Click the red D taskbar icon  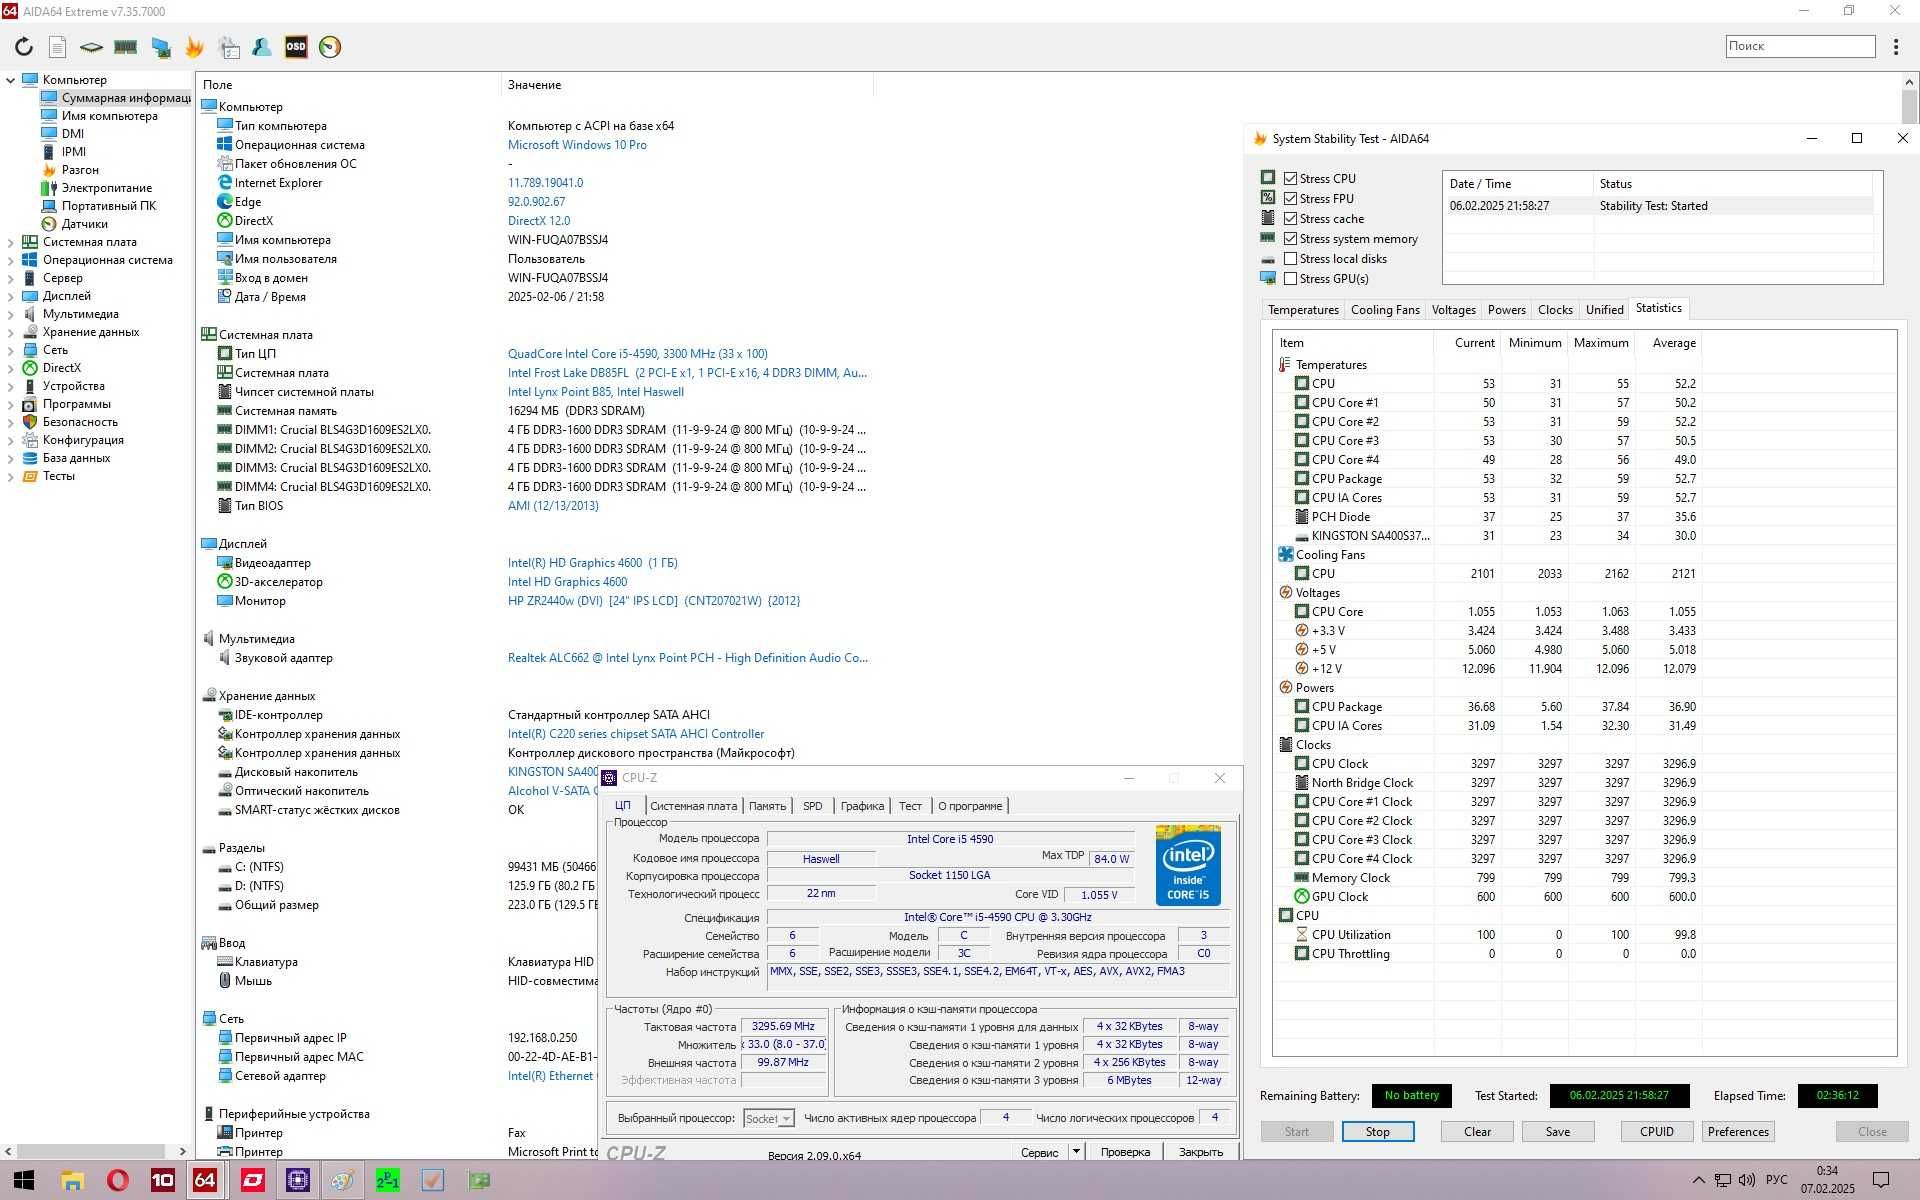pyautogui.click(x=252, y=1180)
